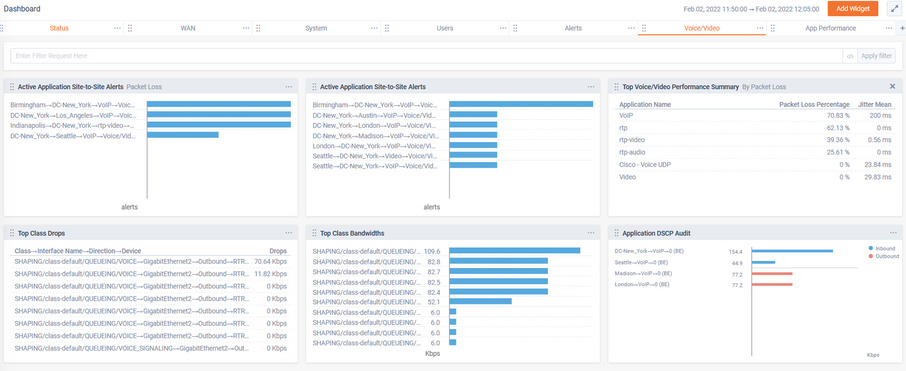The width and height of the screenshot is (906, 371).
Task: Click Application DSCP Audit widget drag handle
Action: (x=617, y=233)
